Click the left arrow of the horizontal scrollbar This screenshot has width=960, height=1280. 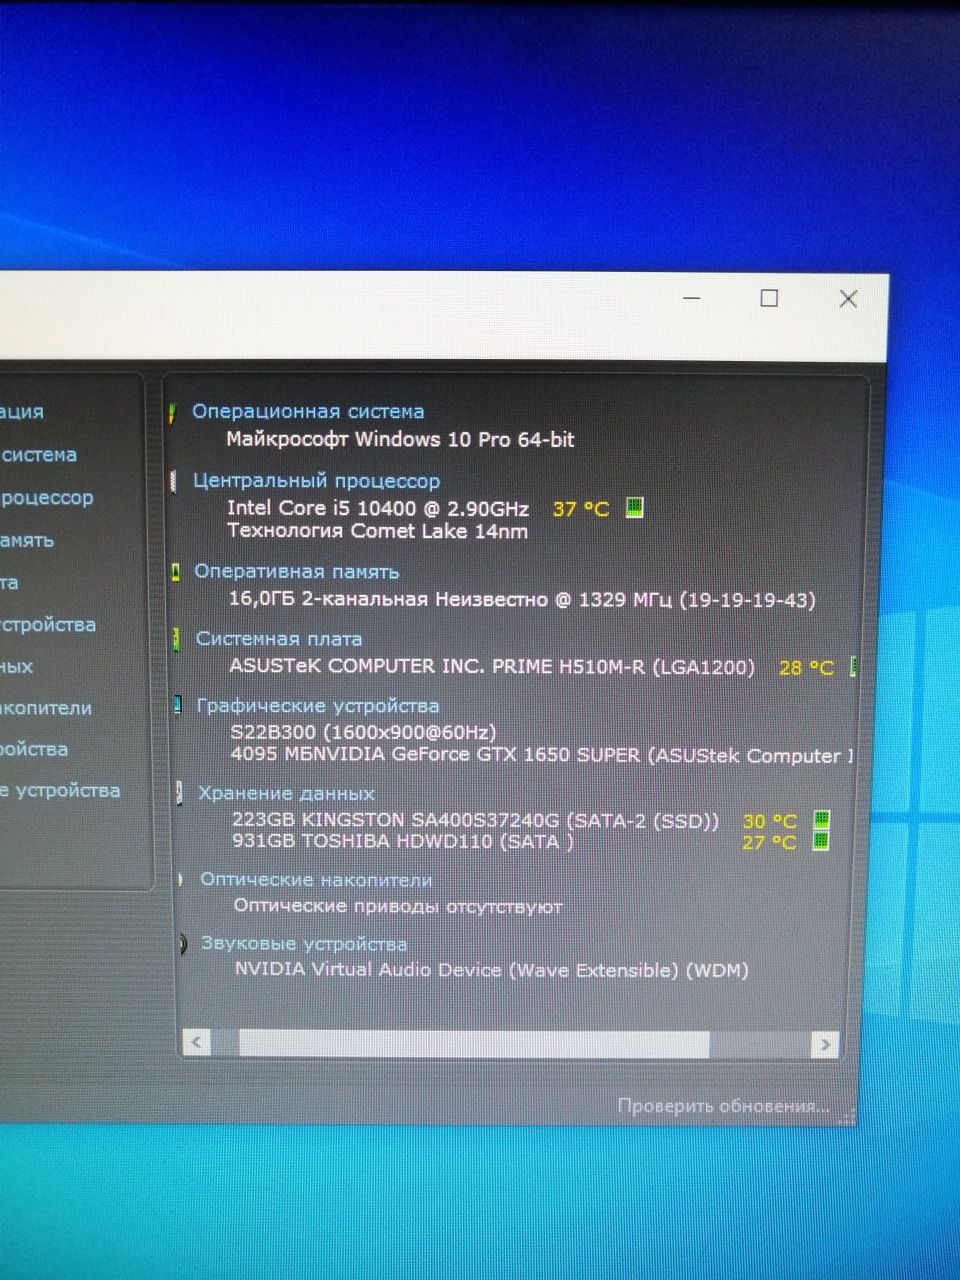coord(197,1043)
